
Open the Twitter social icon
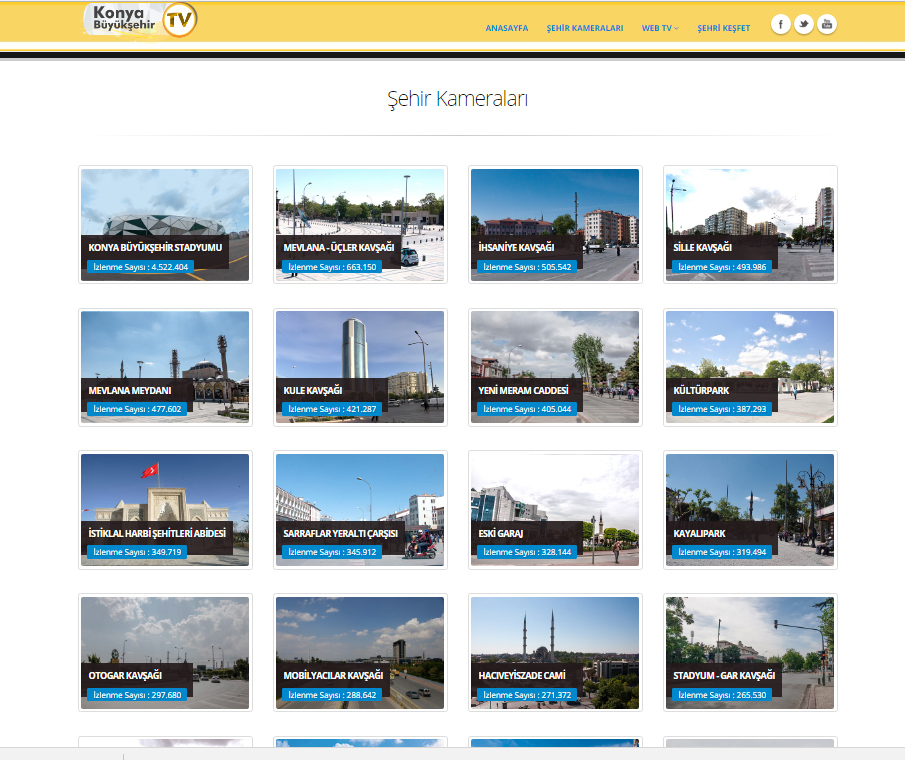click(x=803, y=24)
